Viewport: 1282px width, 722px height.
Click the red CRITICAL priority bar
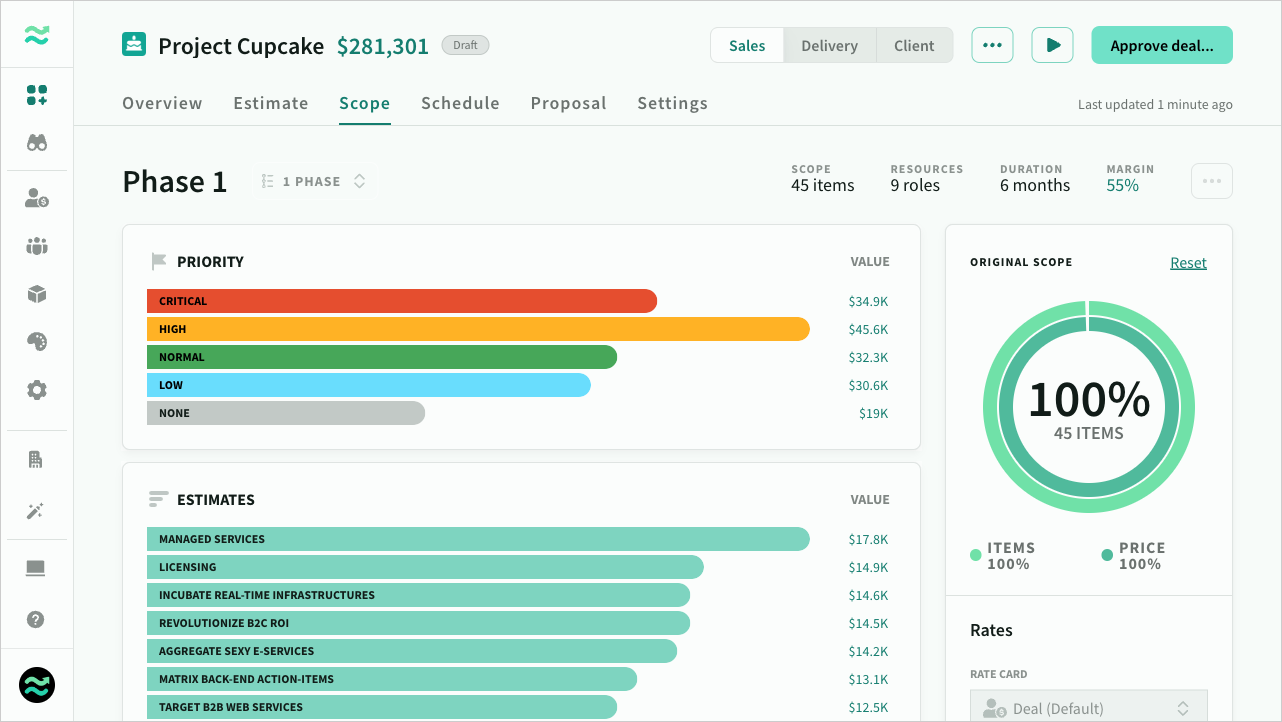[402, 301]
